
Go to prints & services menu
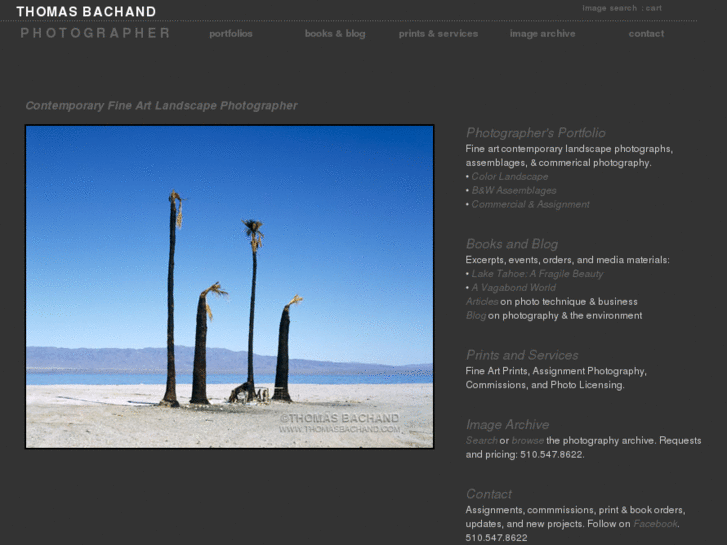click(x=438, y=34)
